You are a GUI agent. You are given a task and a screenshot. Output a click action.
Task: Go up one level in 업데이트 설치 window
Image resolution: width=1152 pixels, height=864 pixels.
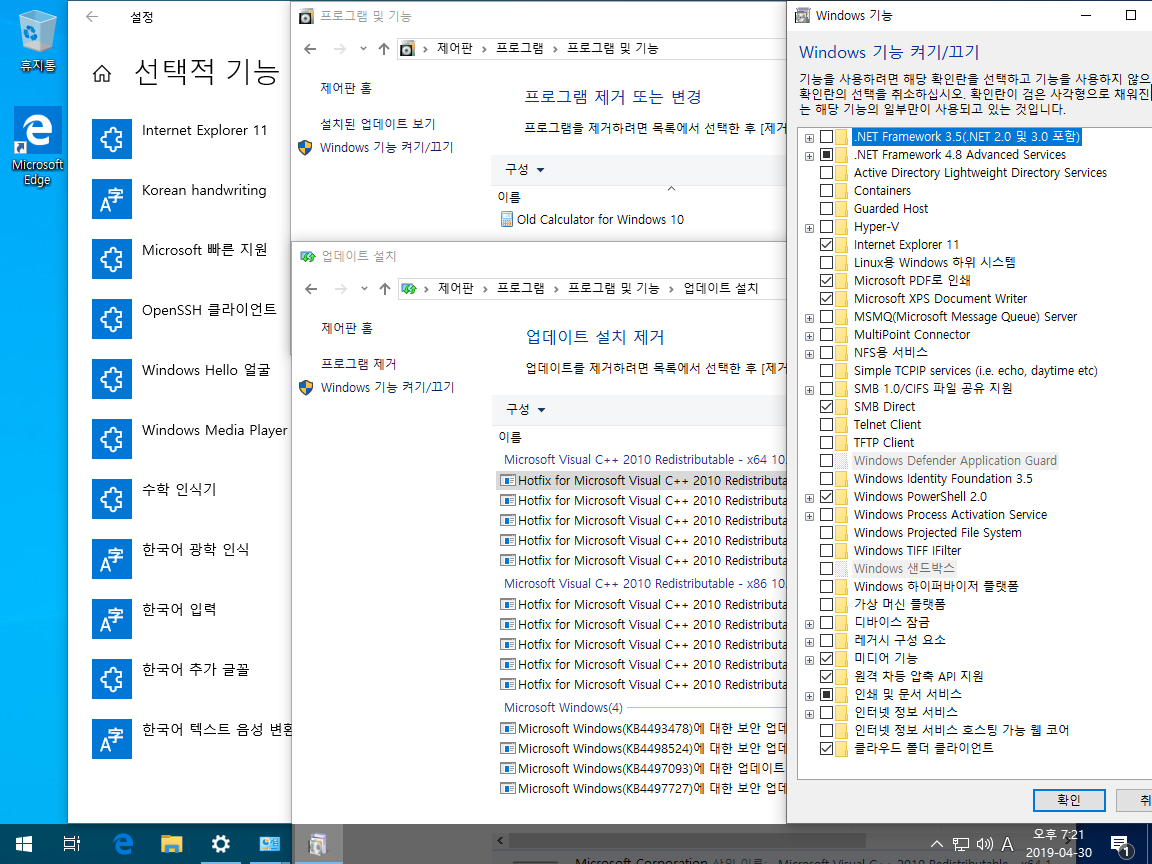[x=384, y=289]
